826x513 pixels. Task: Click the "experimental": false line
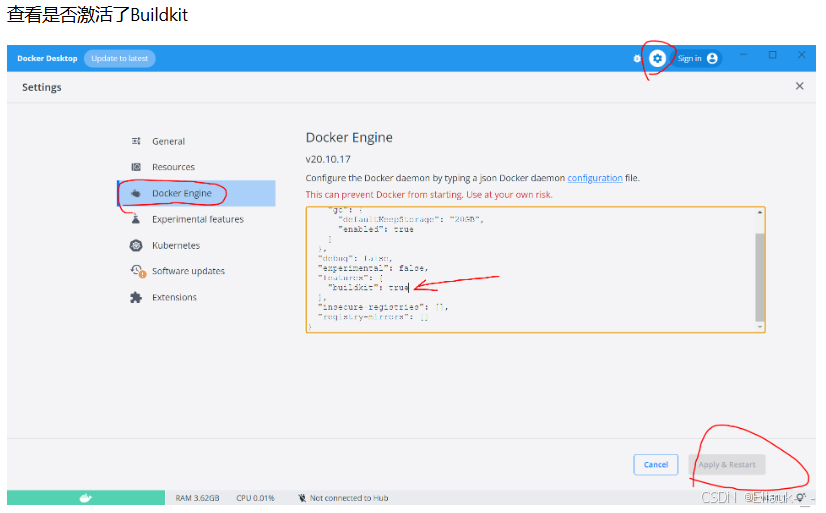pyautogui.click(x=373, y=268)
